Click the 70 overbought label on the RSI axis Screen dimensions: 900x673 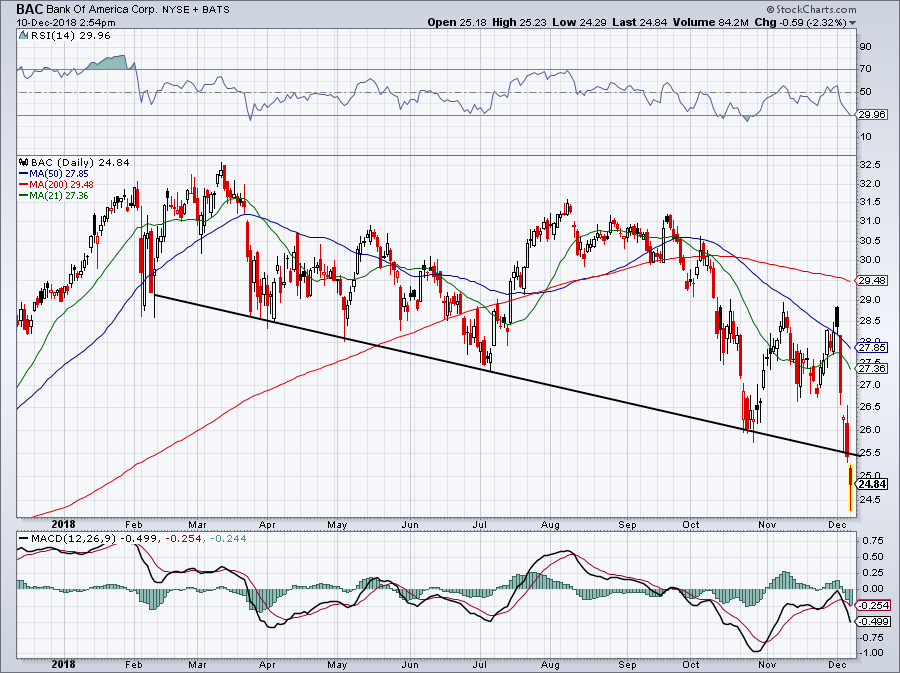(866, 69)
